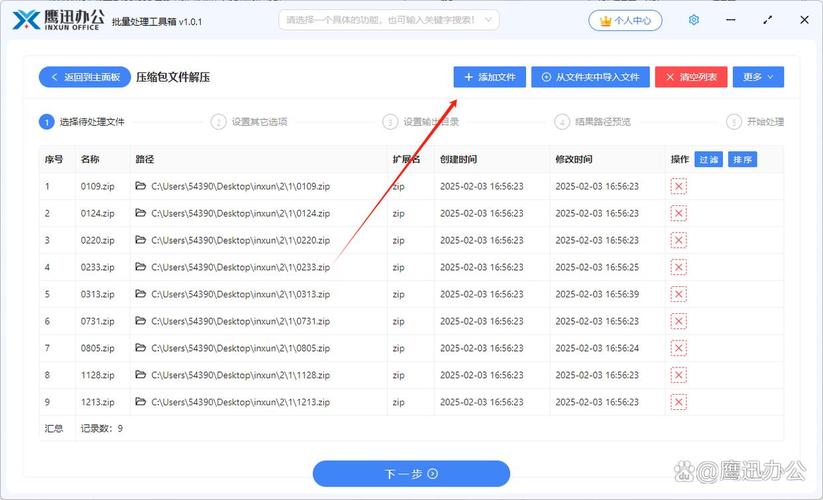Open folder icon for 1213.zip path

tap(140, 401)
